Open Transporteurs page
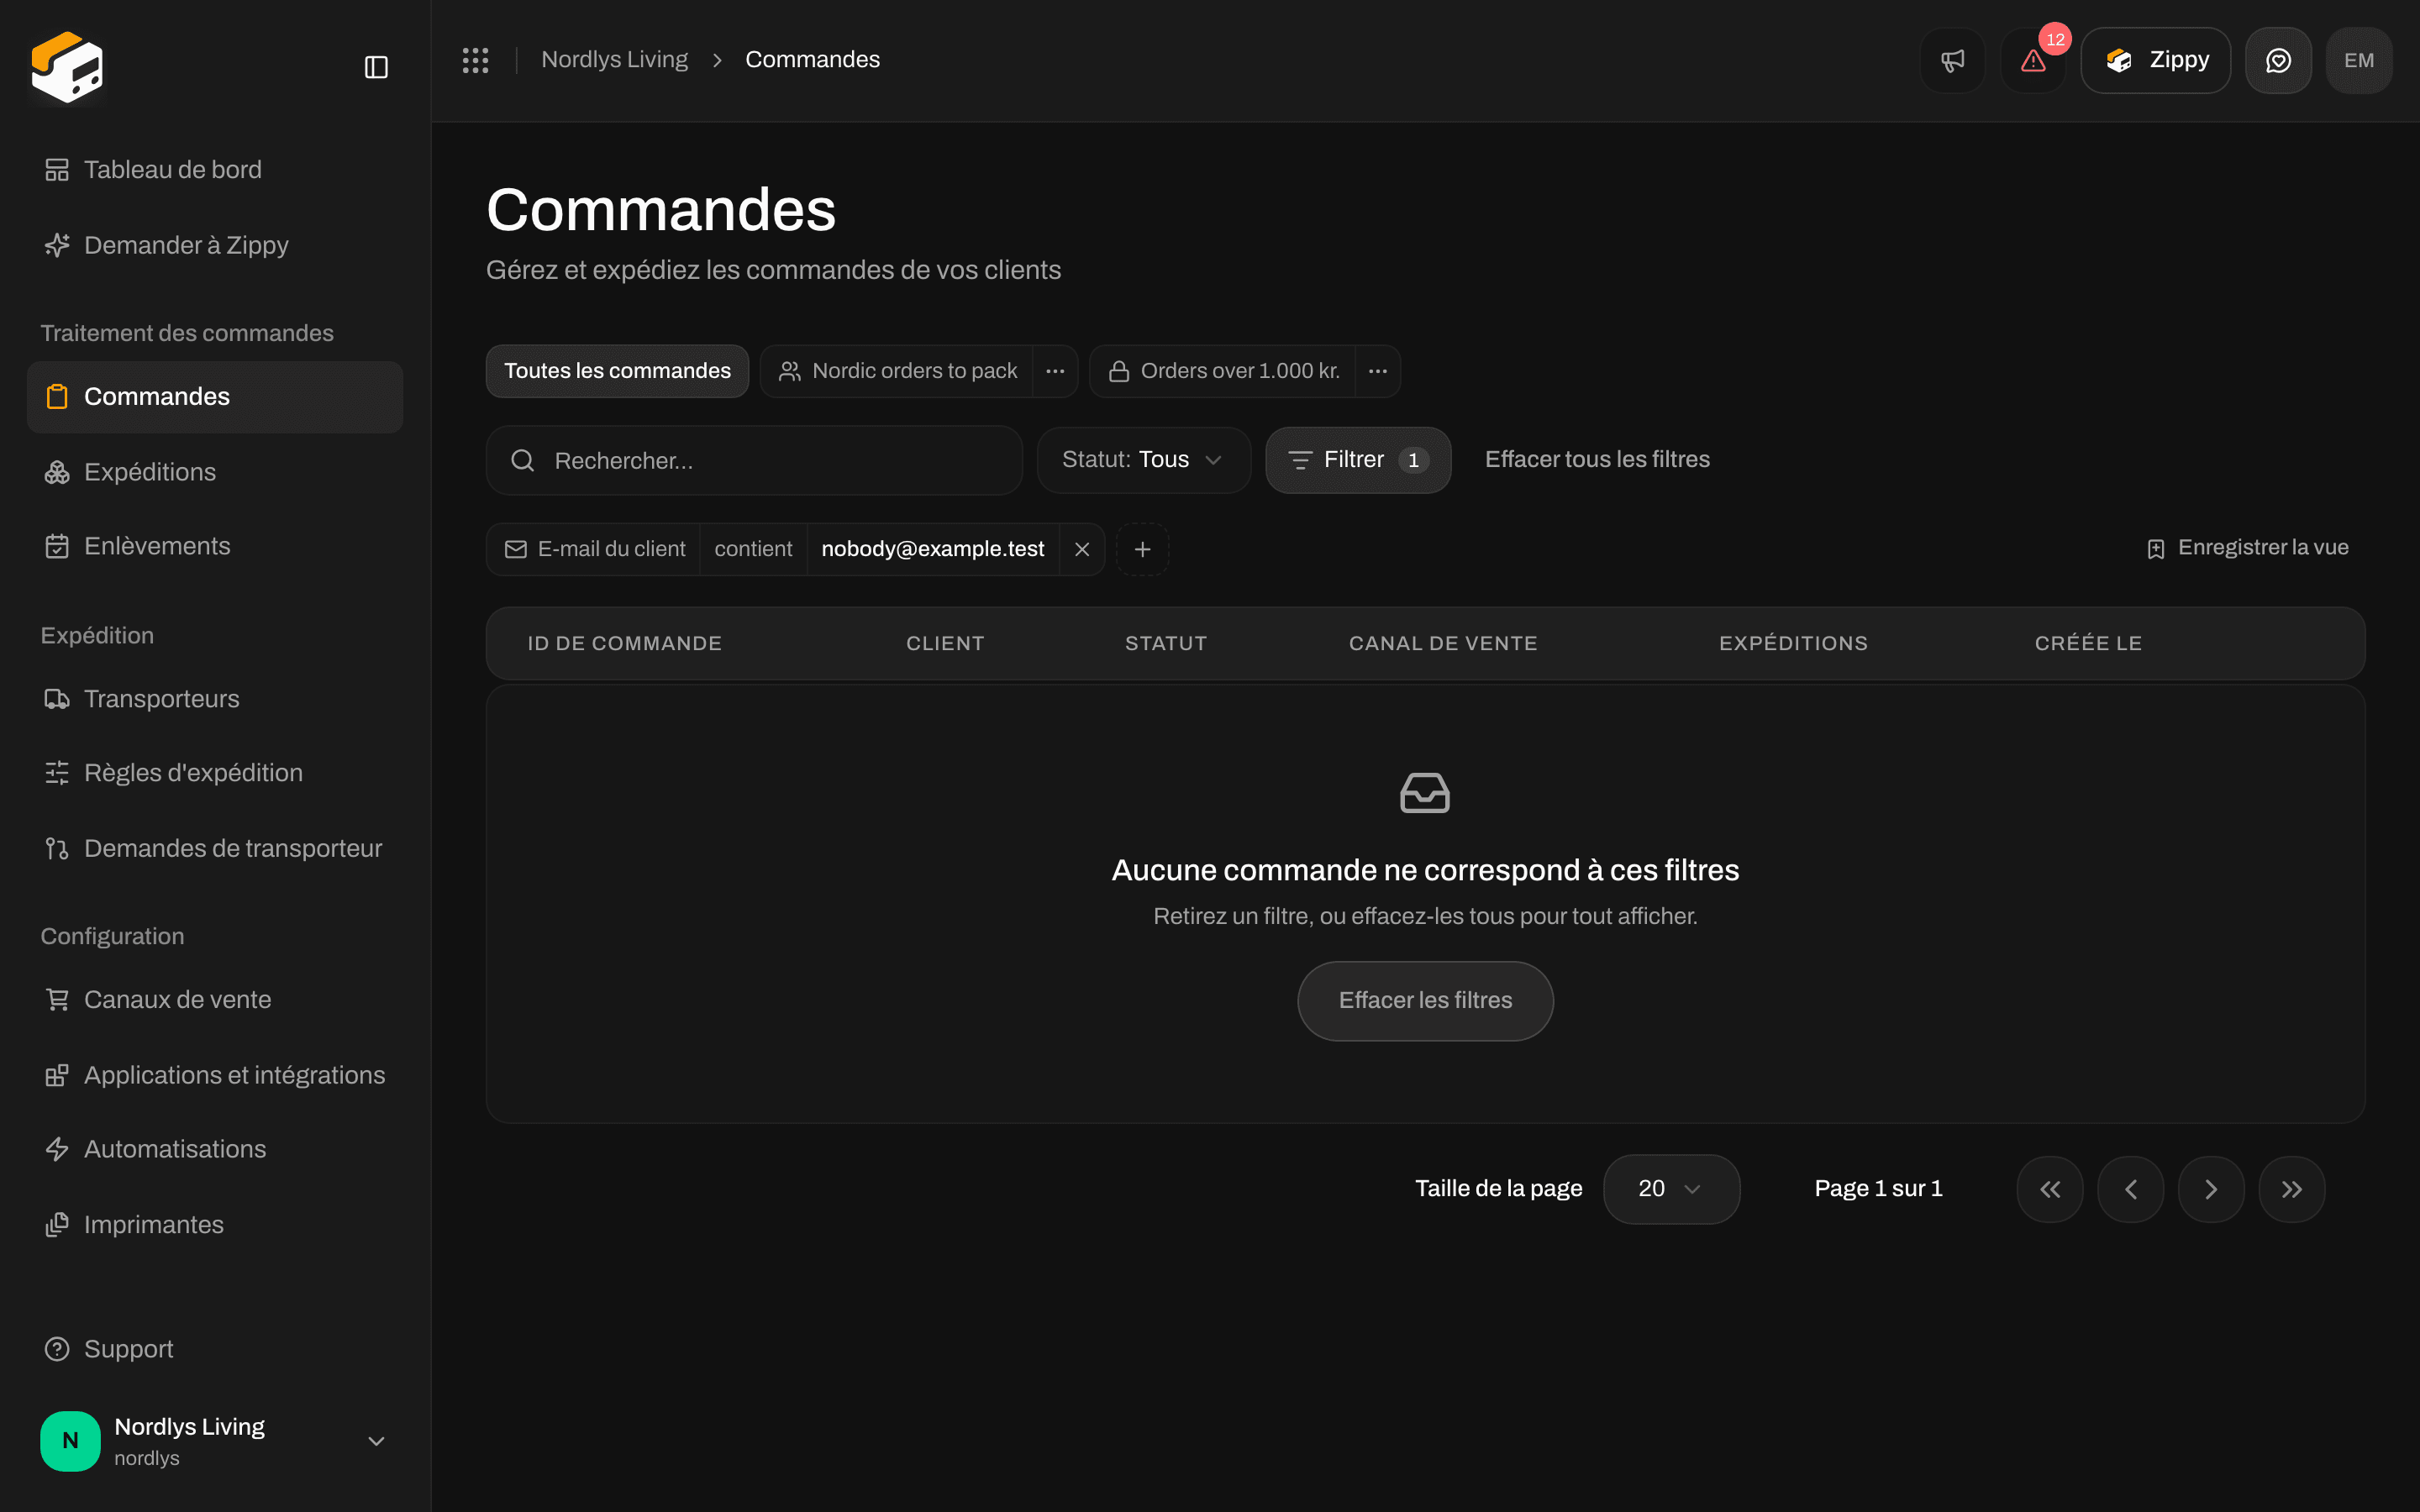This screenshot has width=2420, height=1512. tap(215, 699)
